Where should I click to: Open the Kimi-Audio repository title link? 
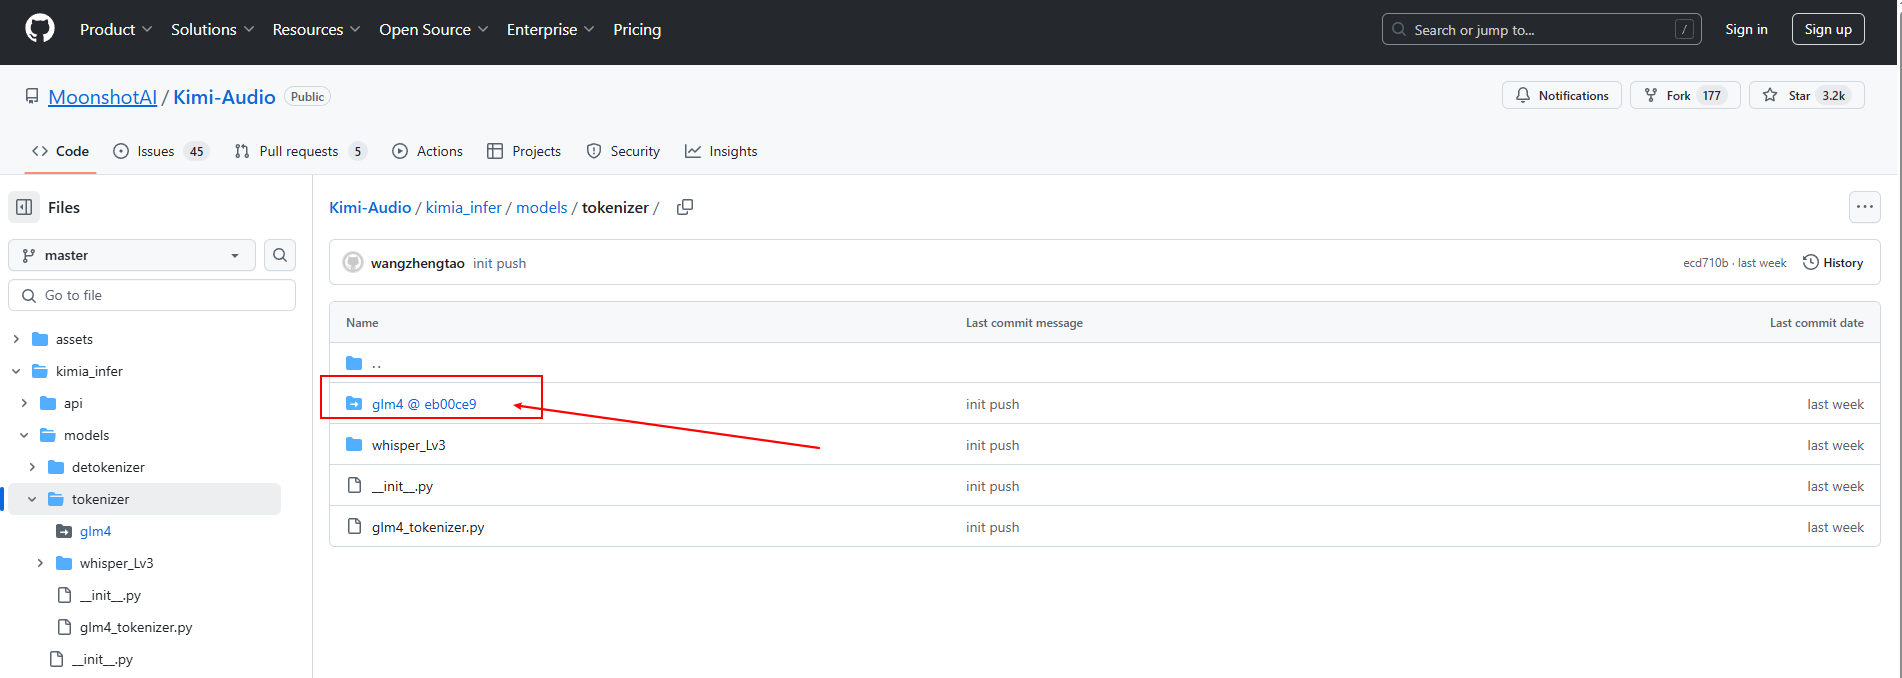(224, 97)
